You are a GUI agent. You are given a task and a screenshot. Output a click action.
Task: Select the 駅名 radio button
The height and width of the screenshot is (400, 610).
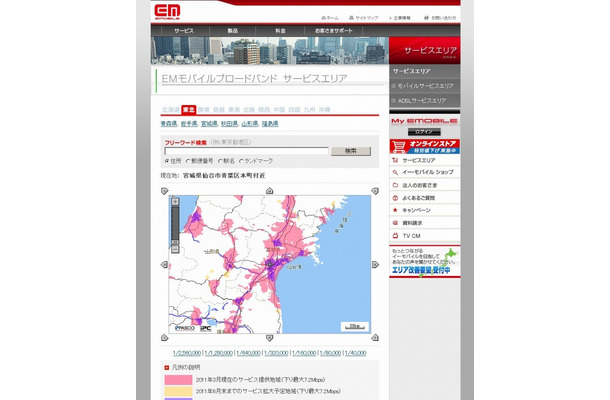pos(220,161)
